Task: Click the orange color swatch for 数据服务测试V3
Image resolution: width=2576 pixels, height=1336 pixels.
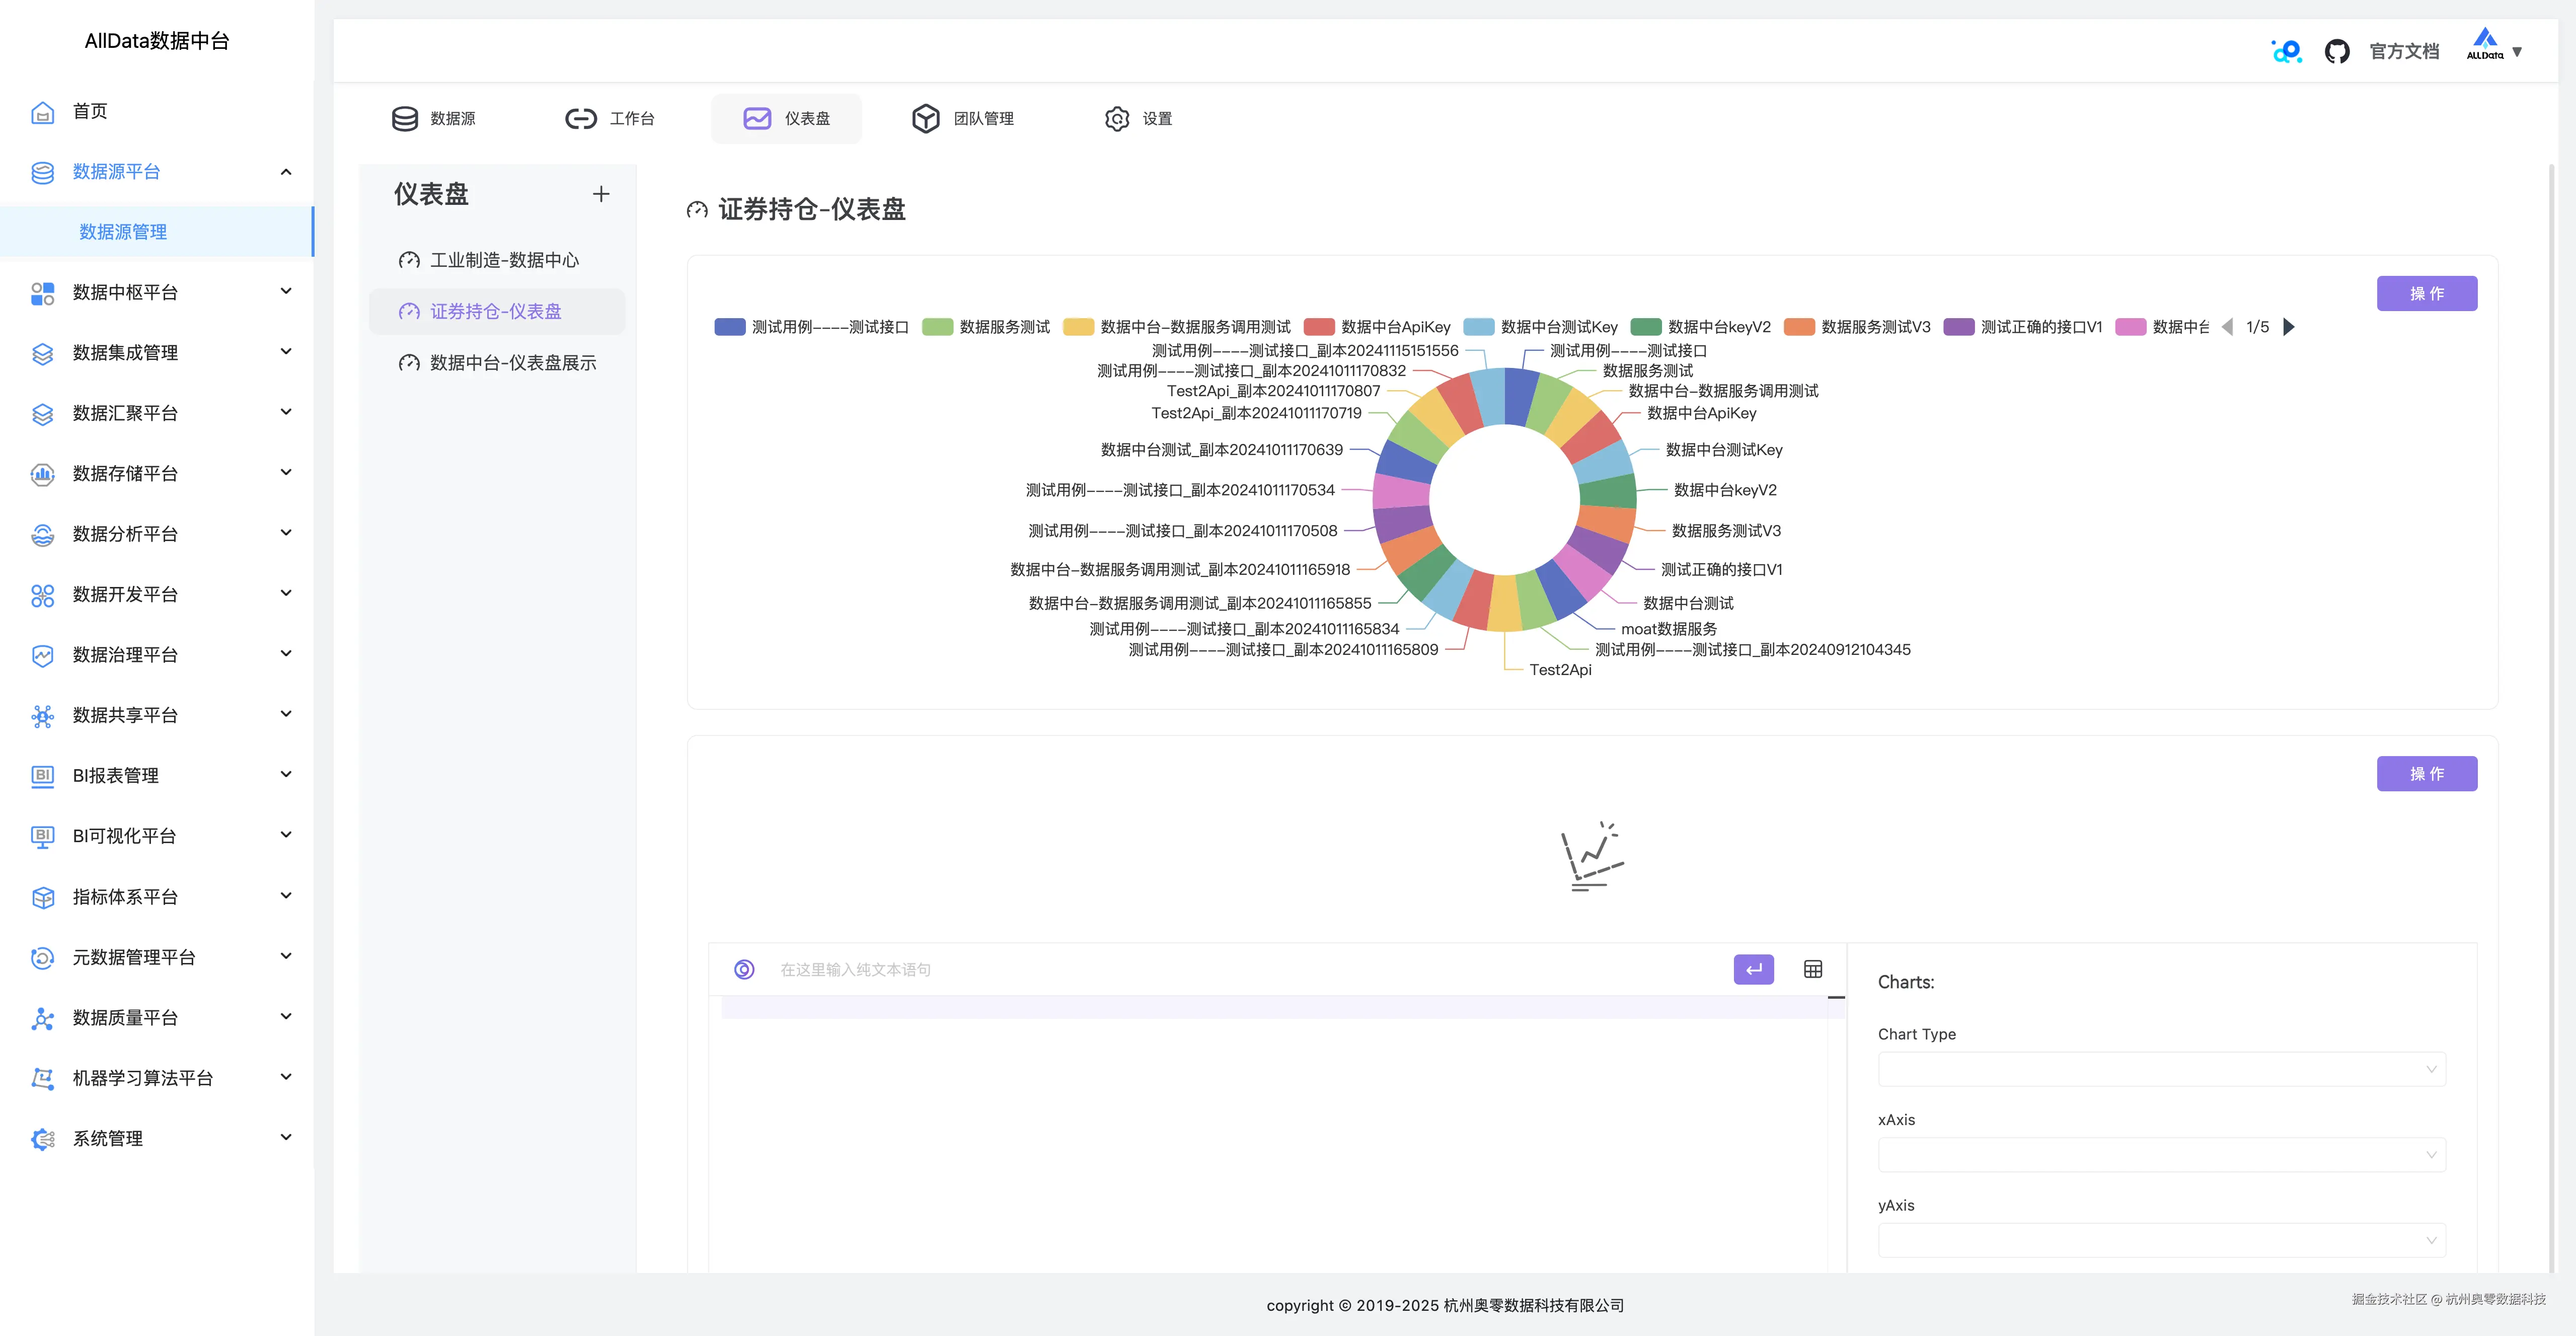Action: click(1799, 326)
